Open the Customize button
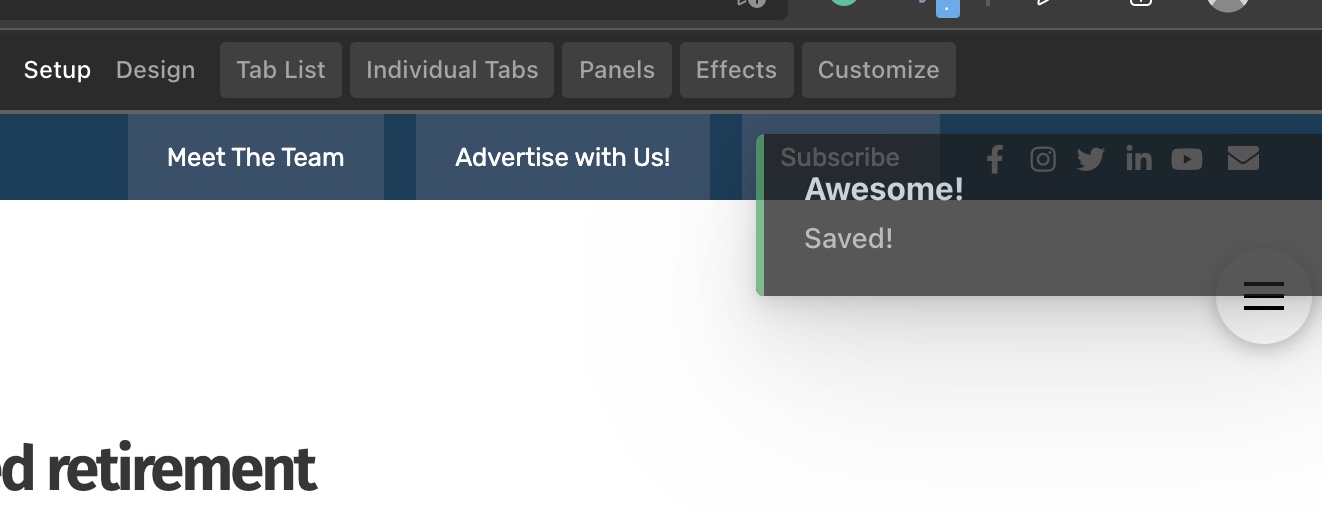 click(x=879, y=70)
